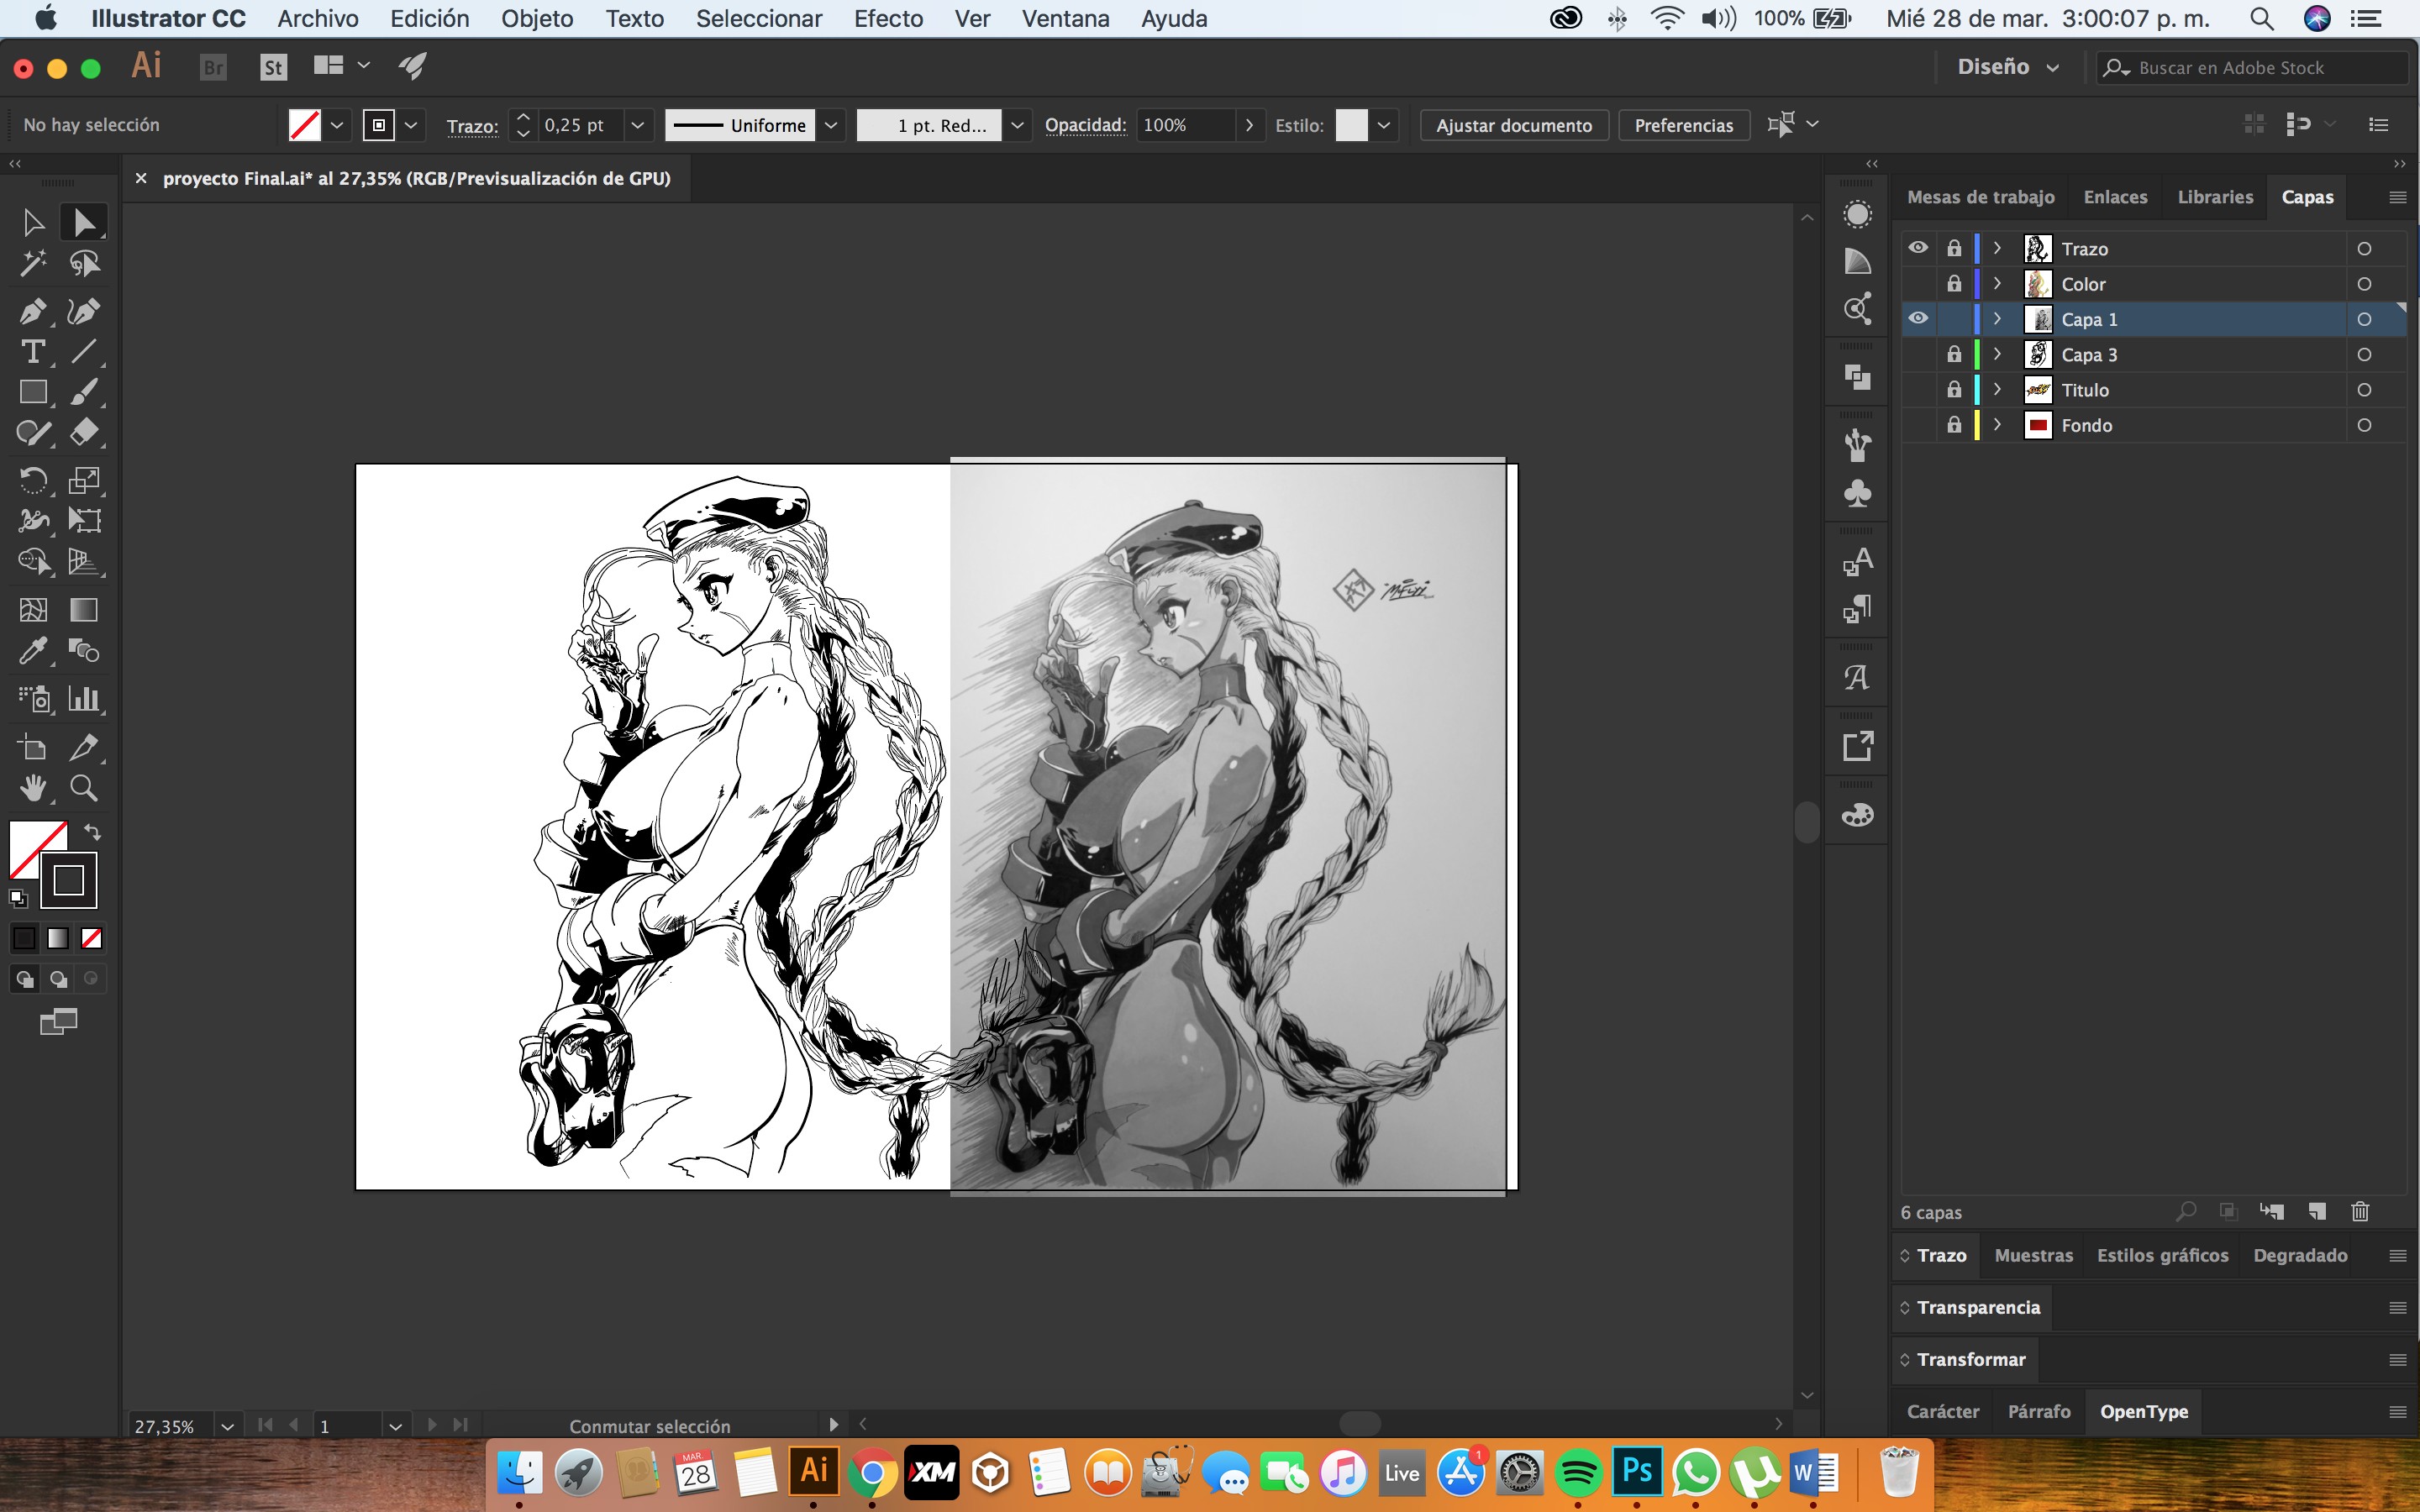Open the Efecto menu
The width and height of the screenshot is (2420, 1512).
[x=888, y=18]
